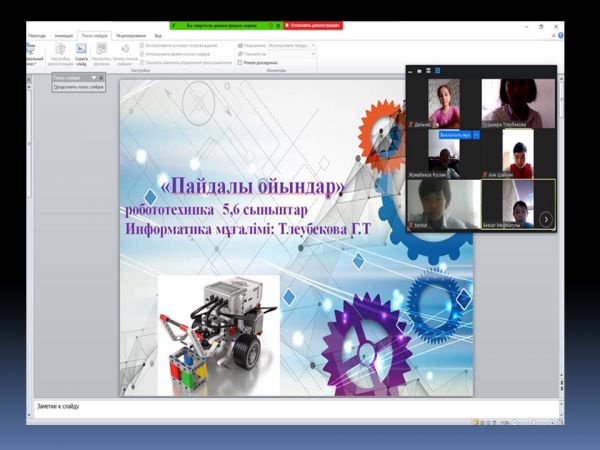Toggle 'Использовать время показа слайдов' checkbox
This screenshot has width=600, height=450.
click(x=144, y=53)
